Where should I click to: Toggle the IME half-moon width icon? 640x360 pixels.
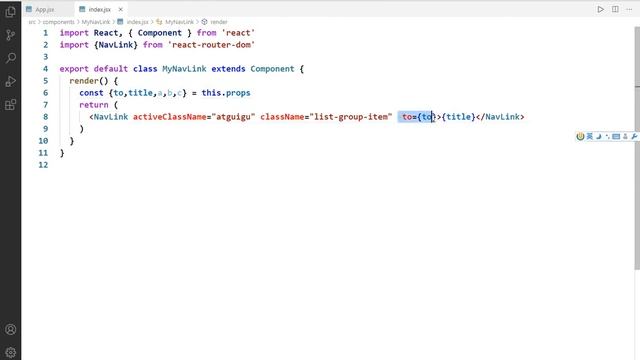599,136
